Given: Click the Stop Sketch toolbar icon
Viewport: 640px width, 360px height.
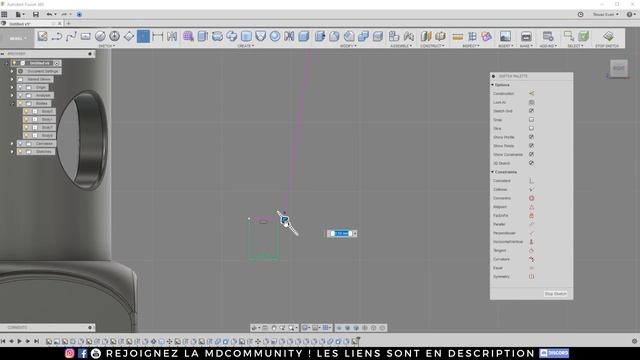Looking at the screenshot, I should pos(608,36).
